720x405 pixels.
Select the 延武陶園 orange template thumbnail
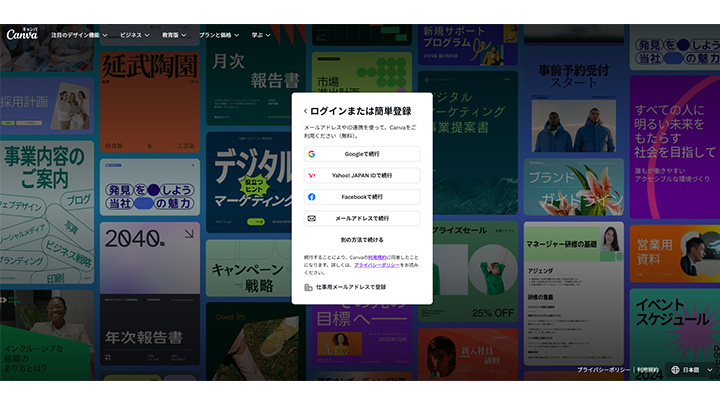pyautogui.click(x=150, y=101)
